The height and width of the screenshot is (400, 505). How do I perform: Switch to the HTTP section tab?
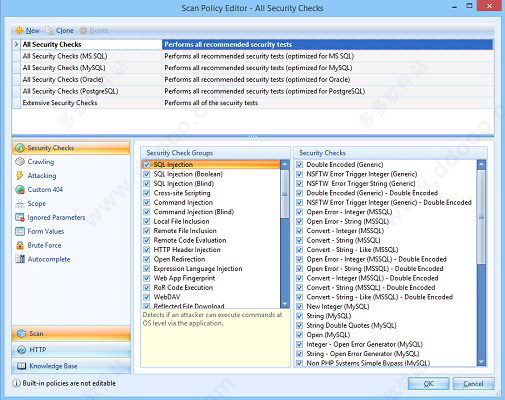tap(71, 350)
